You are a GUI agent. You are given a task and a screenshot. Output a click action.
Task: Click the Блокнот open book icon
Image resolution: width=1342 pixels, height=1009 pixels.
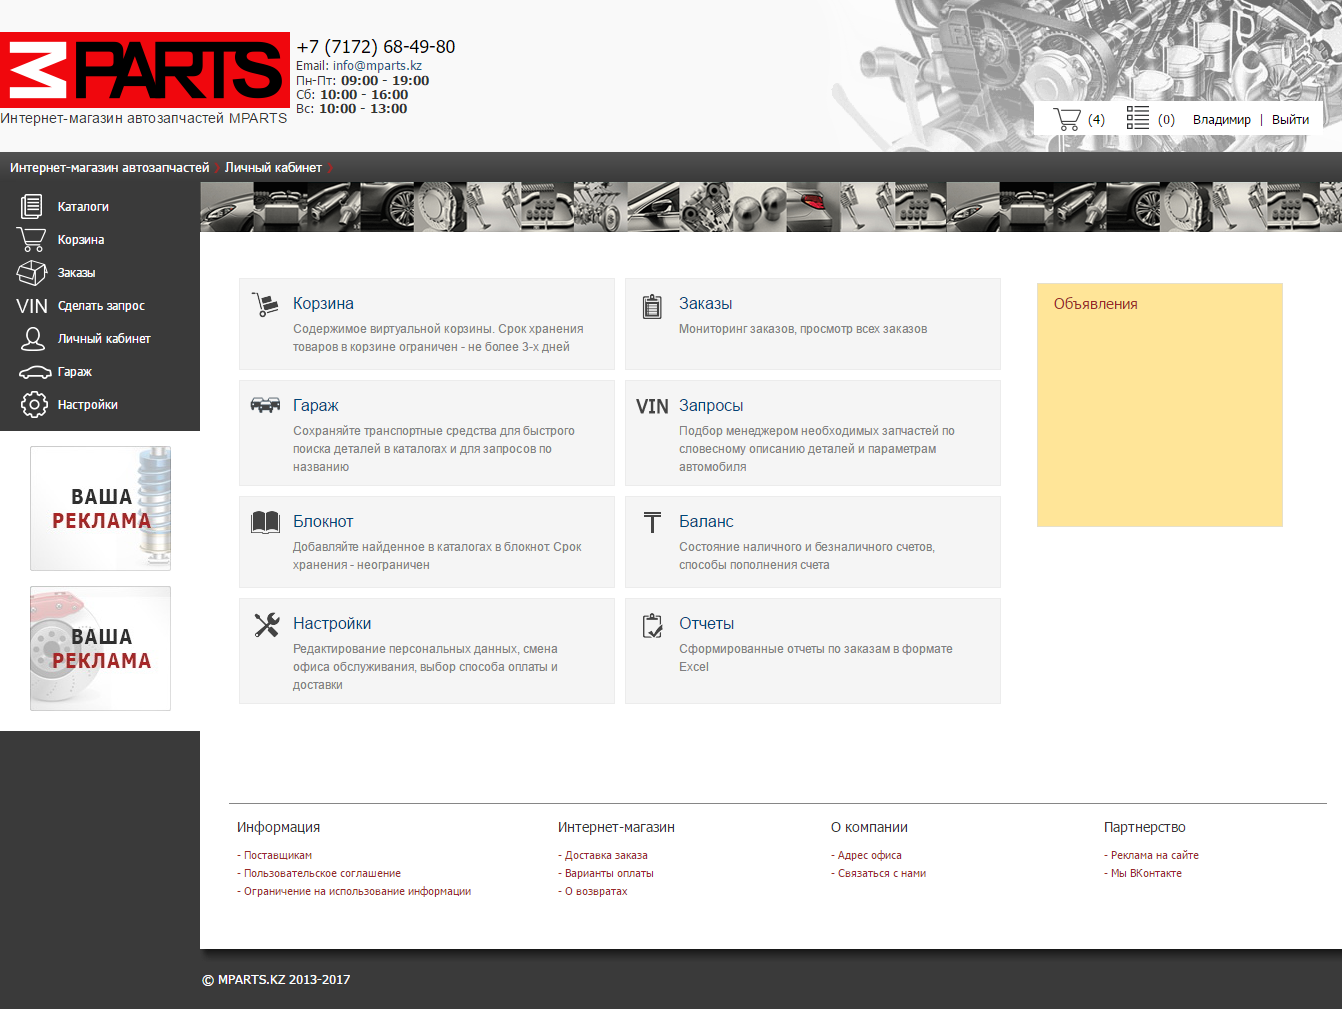pos(265,522)
